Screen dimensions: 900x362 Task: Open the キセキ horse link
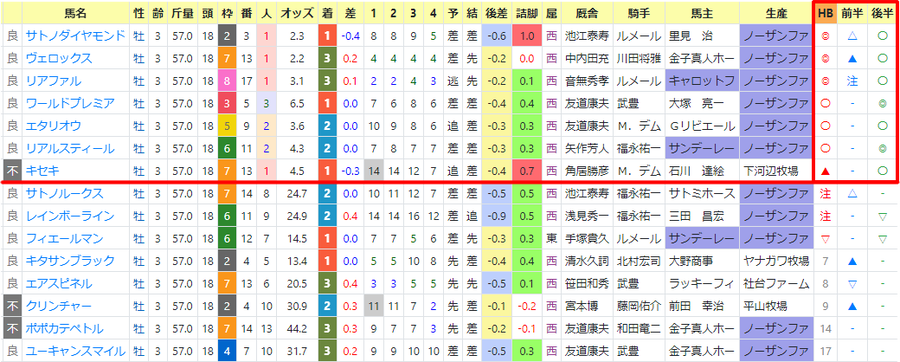(42, 171)
